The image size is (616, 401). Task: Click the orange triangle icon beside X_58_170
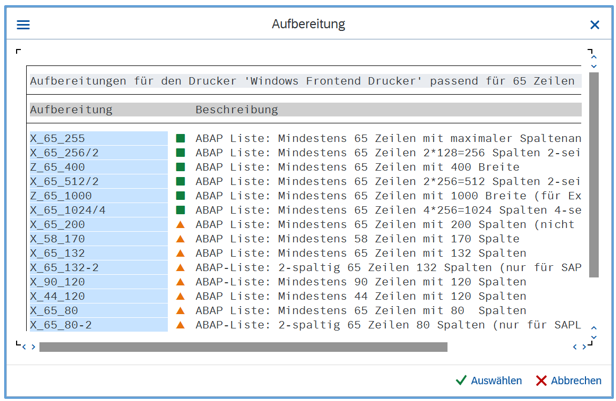[x=181, y=239]
